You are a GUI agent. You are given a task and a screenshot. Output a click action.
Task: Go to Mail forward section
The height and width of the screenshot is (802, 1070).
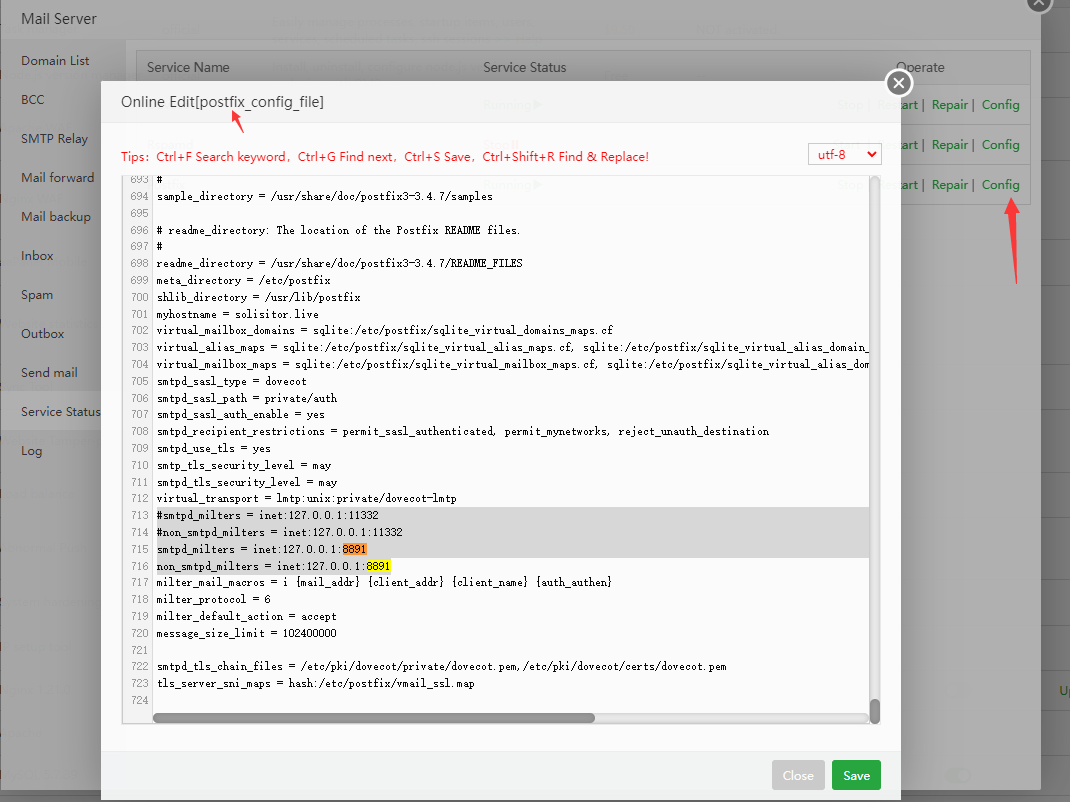[57, 177]
